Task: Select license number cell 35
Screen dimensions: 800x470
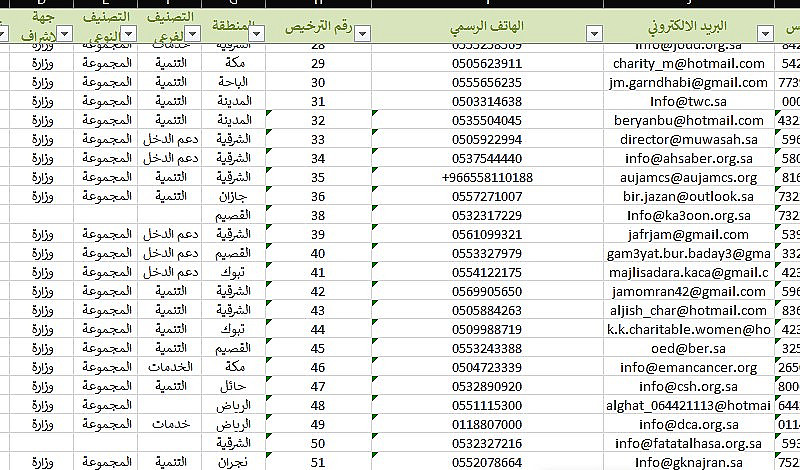Action: tap(318, 177)
